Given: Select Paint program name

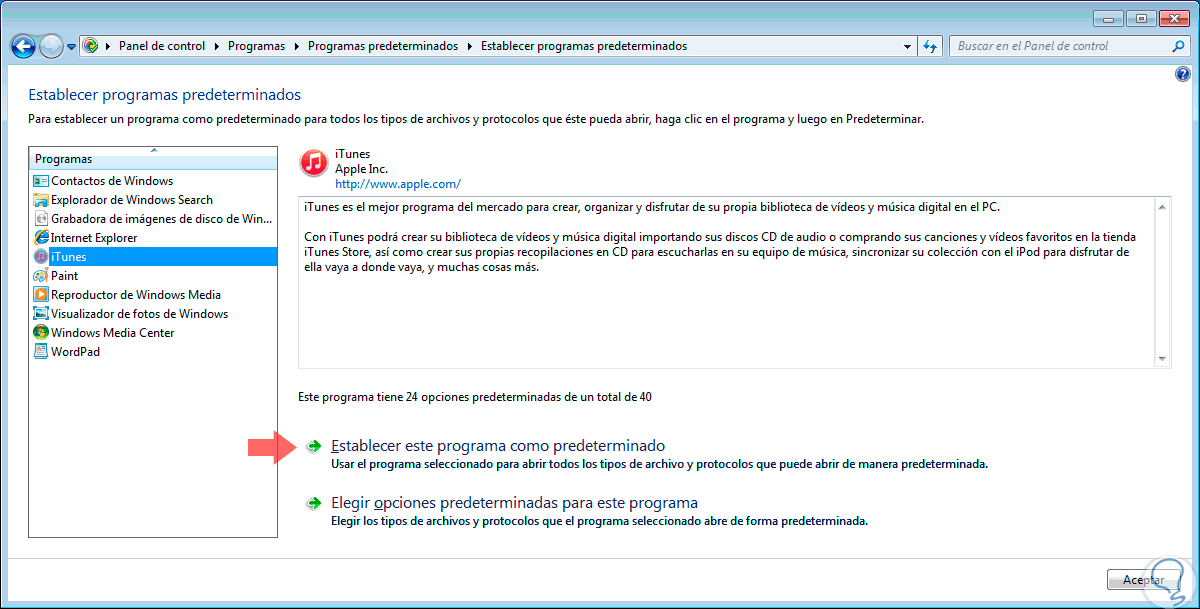Looking at the screenshot, I should [x=65, y=276].
